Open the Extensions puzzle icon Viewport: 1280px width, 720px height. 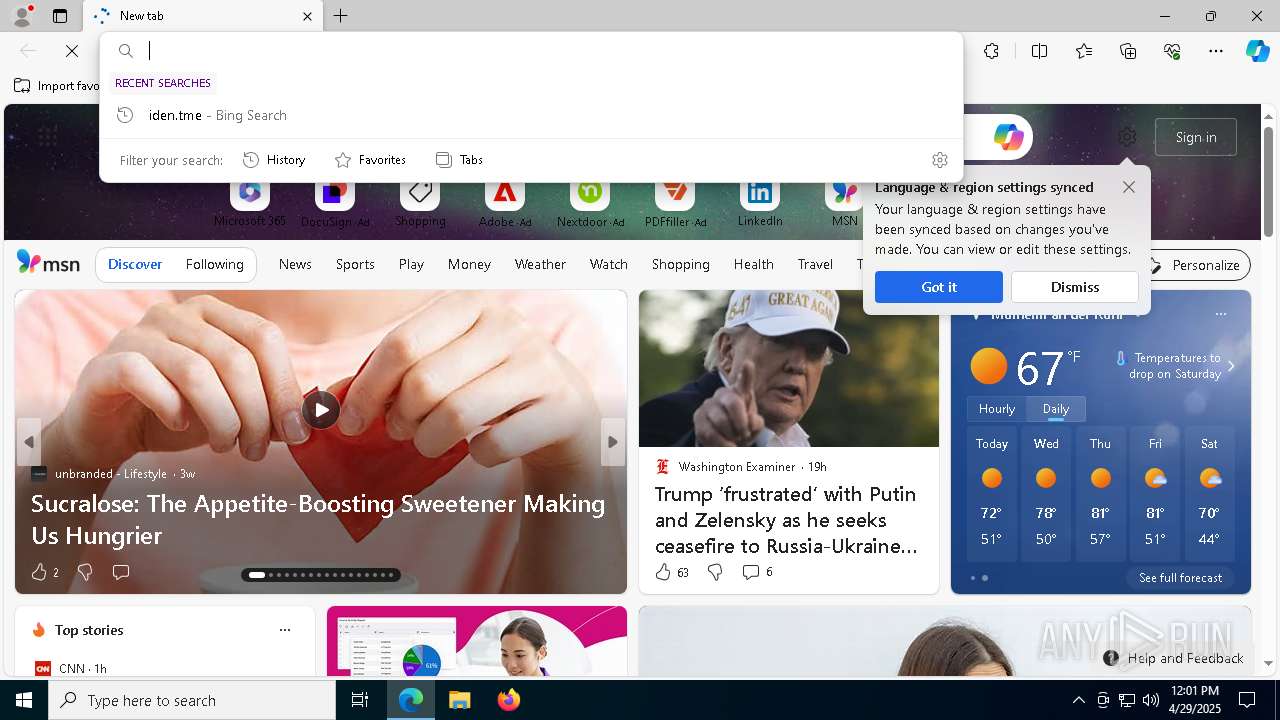click(x=991, y=51)
